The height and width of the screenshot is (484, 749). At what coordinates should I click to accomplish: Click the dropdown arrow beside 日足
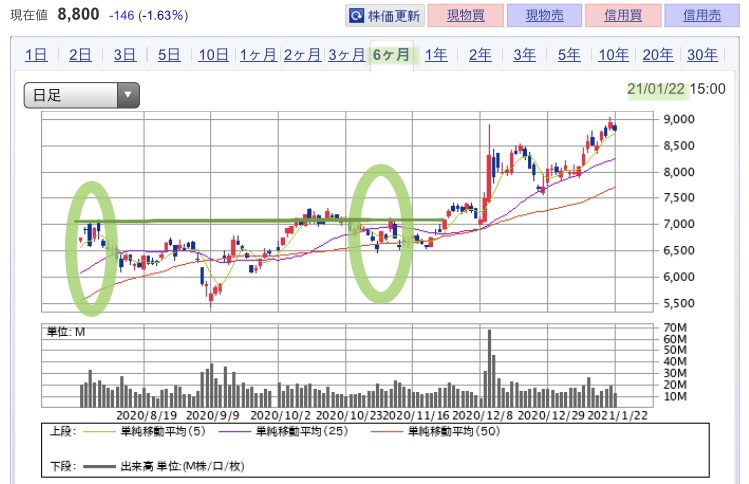(128, 95)
